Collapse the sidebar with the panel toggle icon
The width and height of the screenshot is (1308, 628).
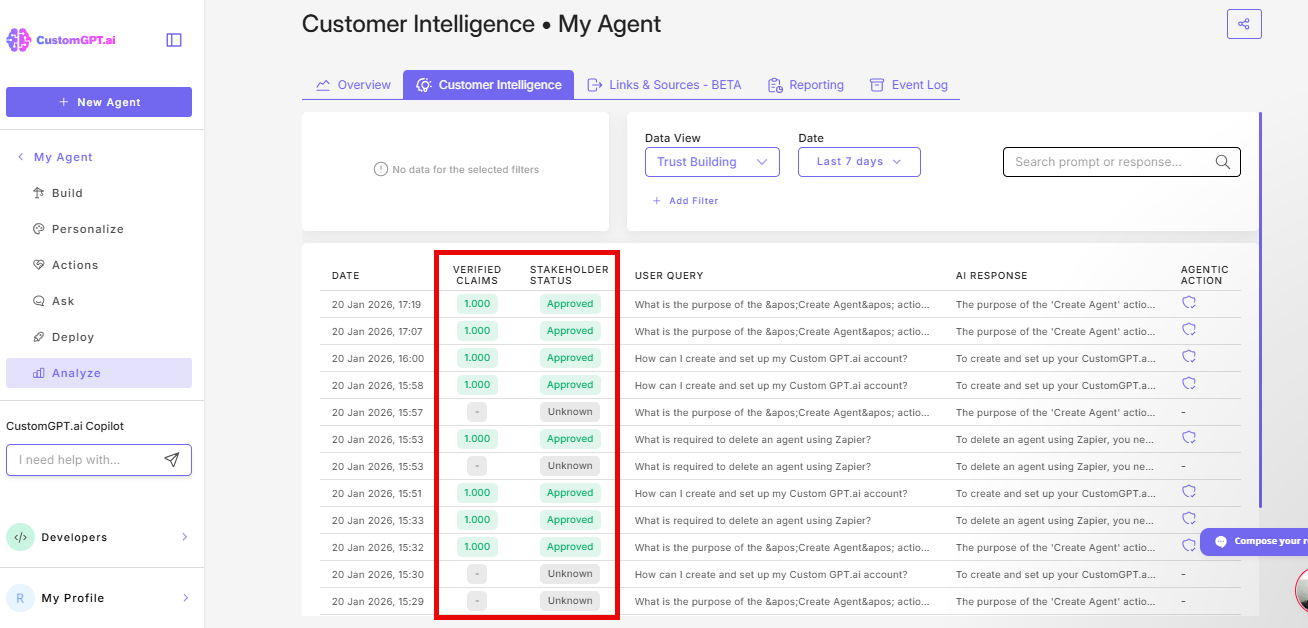[x=174, y=40]
